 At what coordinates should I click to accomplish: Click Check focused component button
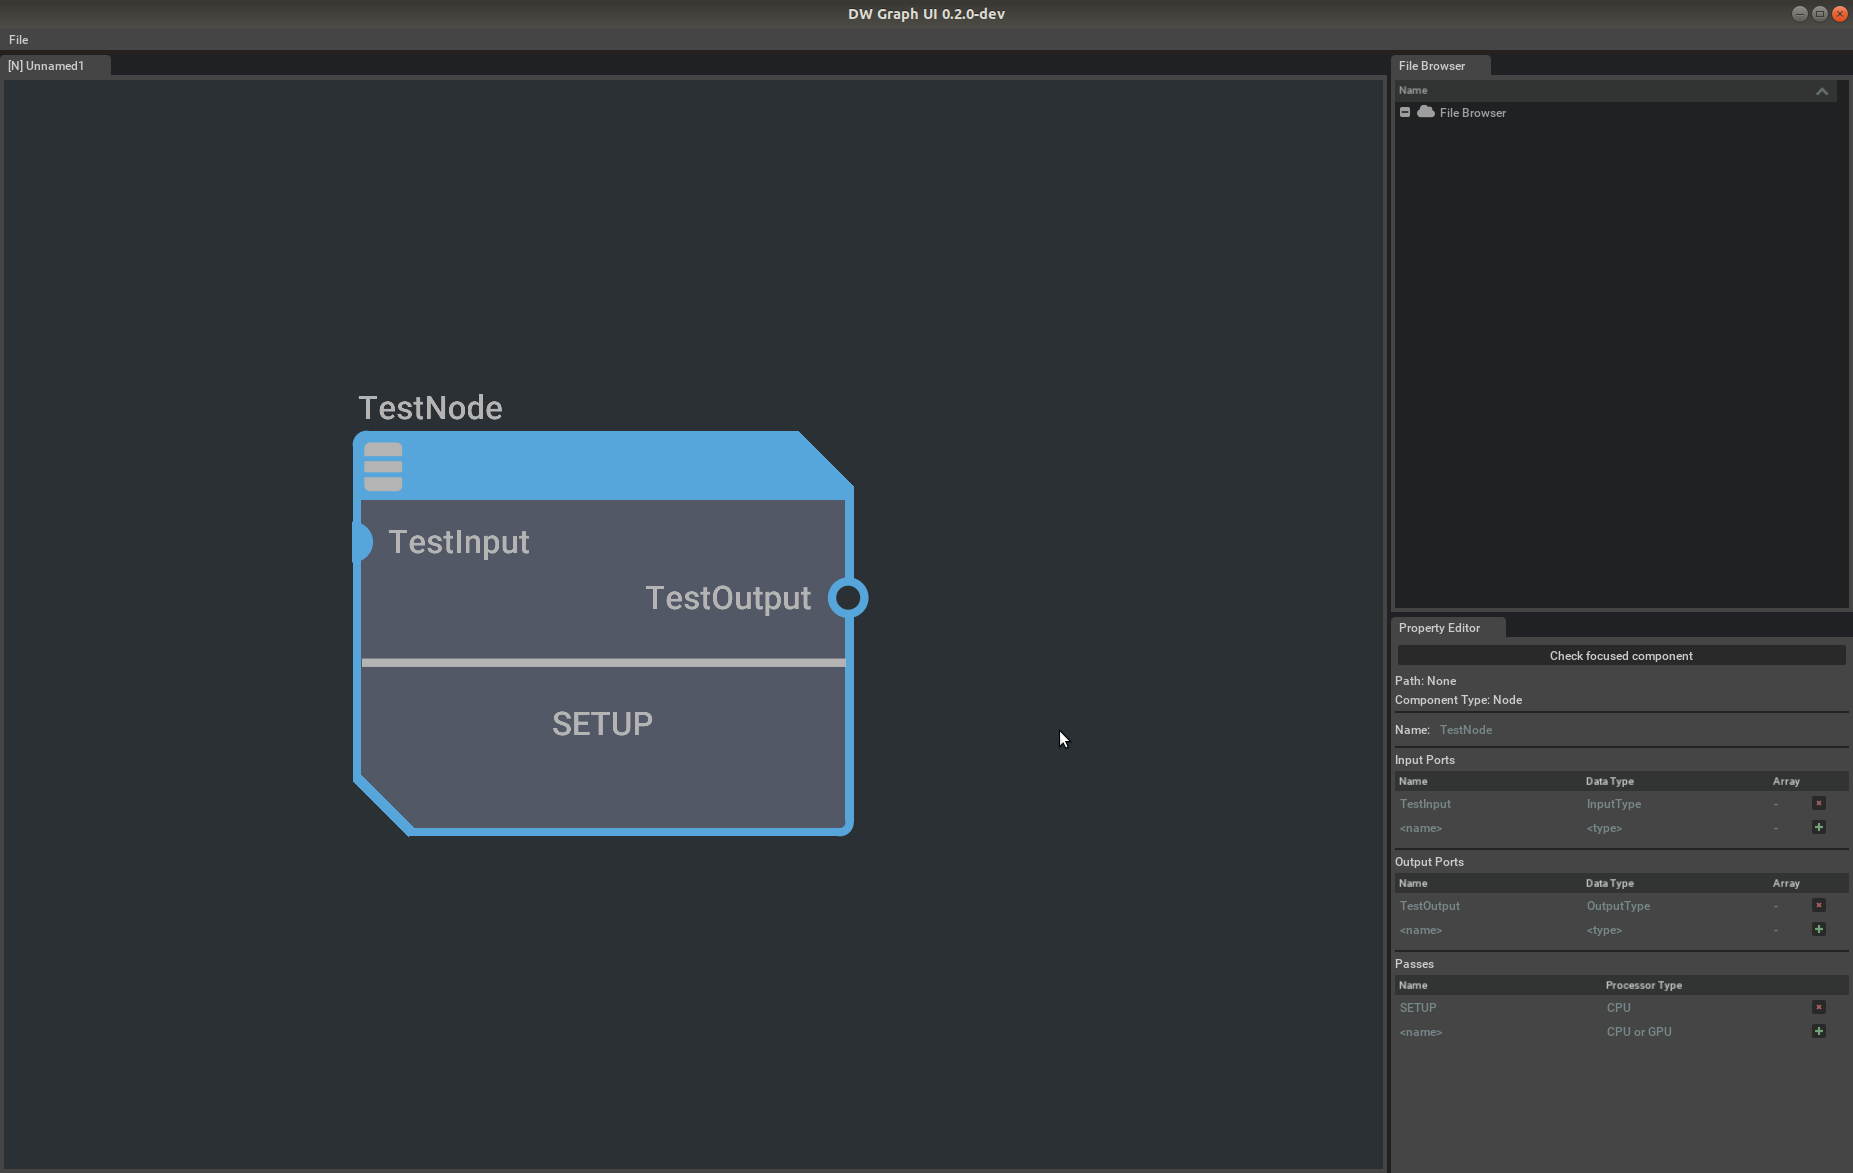(1620, 656)
